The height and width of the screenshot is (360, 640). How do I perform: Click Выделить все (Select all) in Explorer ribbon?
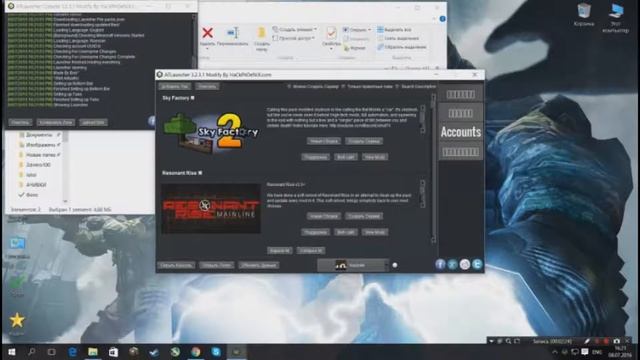pos(394,30)
